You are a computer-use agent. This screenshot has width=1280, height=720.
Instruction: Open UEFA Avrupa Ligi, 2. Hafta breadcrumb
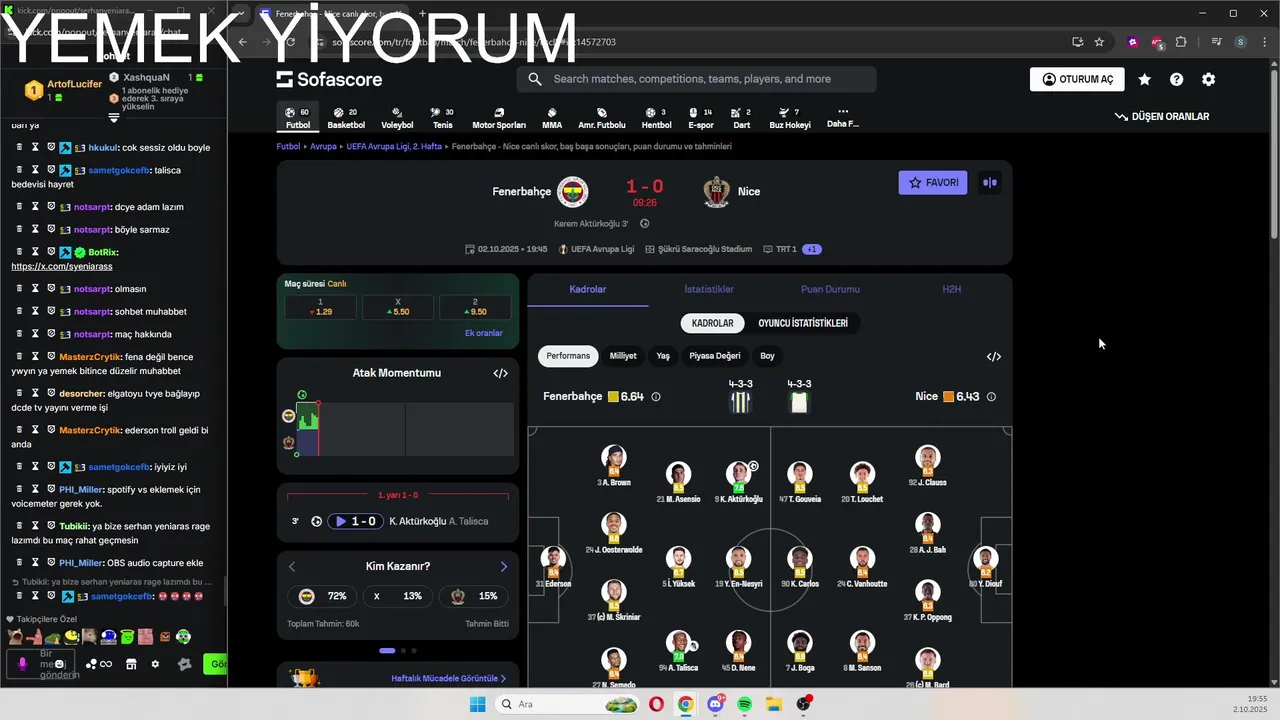point(394,146)
